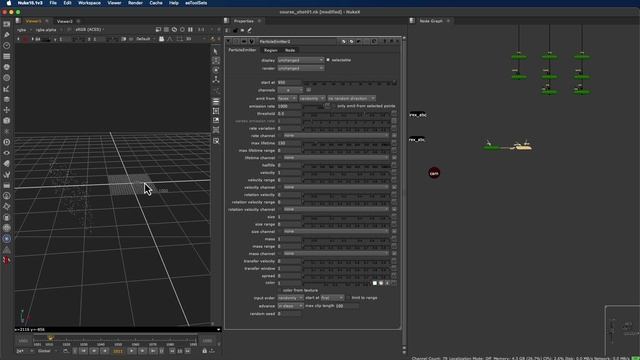Click the emission rate slider
This screenshot has width=640, height=360.
tap(313, 106)
